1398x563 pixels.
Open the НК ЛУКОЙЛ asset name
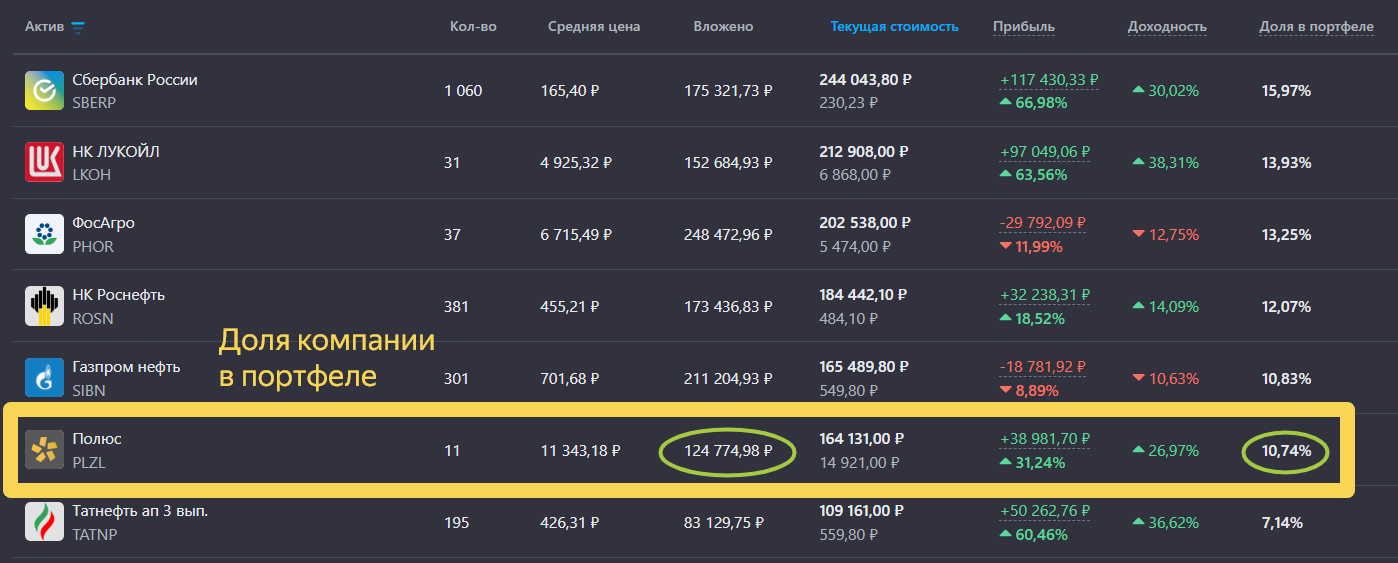[116, 152]
